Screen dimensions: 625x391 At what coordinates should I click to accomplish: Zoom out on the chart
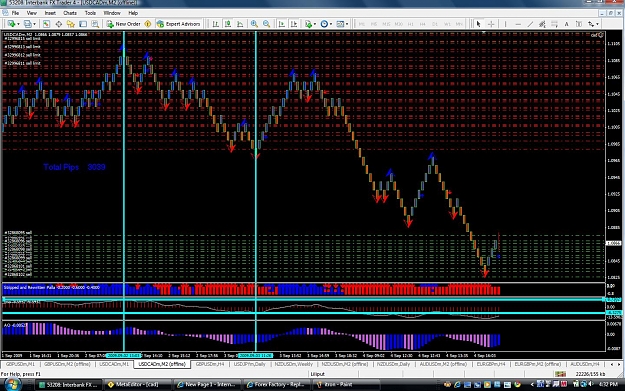click(x=266, y=24)
